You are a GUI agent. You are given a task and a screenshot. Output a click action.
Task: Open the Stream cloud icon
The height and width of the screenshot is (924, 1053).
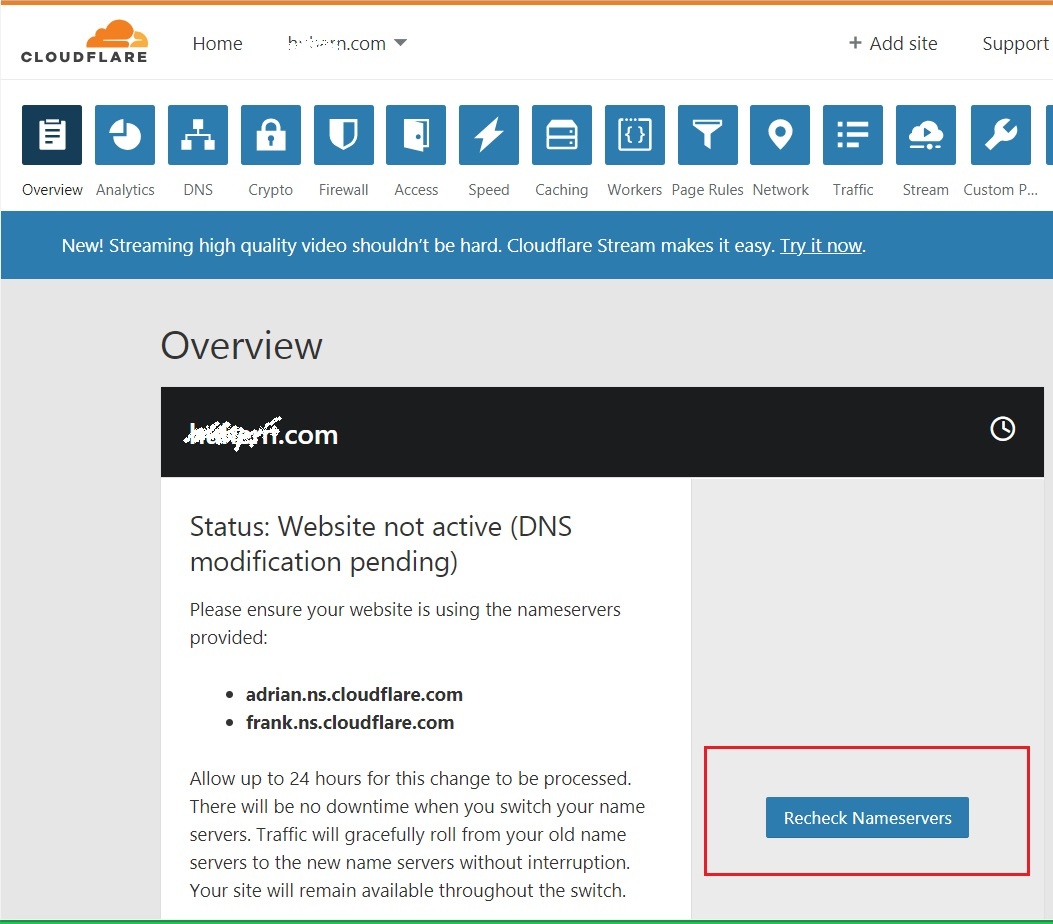[x=926, y=135]
